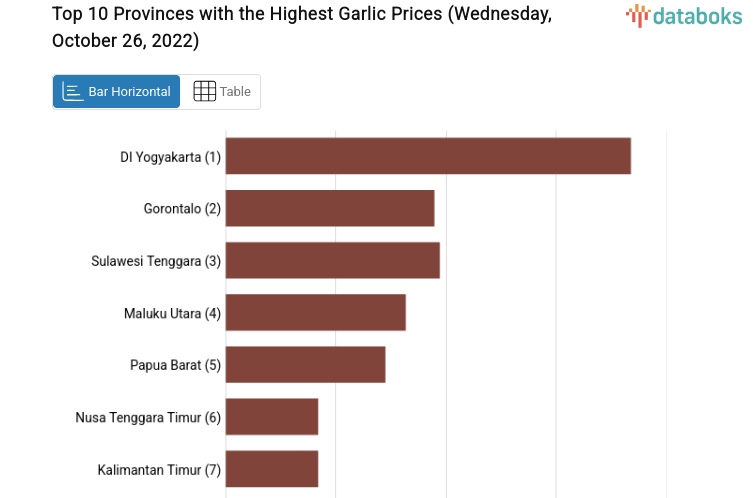Click the horizontal bar chart icon

tap(73, 92)
